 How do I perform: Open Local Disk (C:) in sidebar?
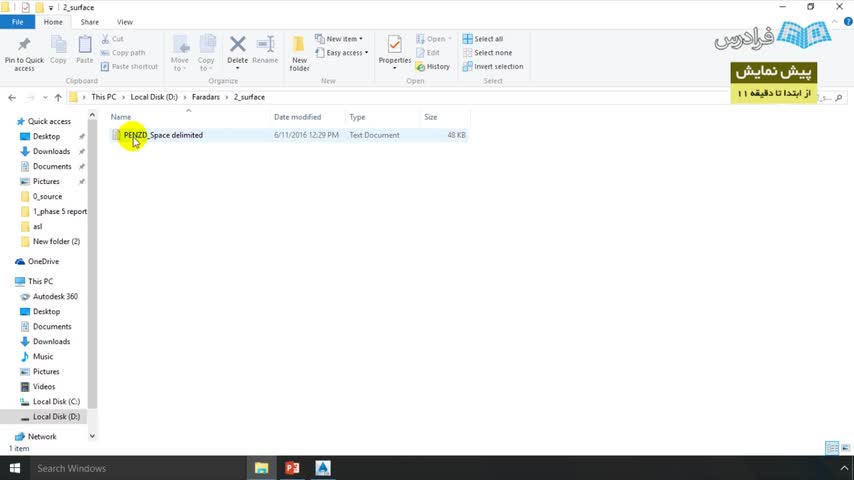(56, 402)
